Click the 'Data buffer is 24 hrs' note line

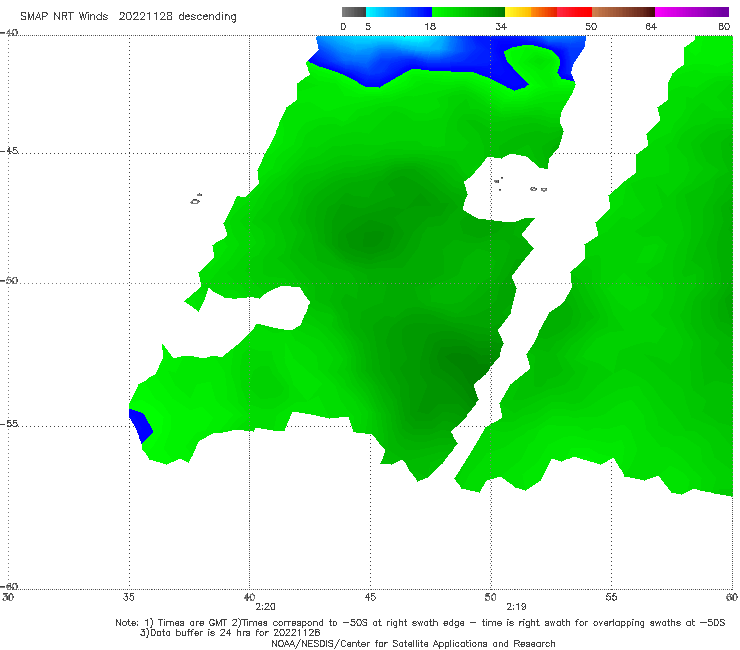click(230, 633)
